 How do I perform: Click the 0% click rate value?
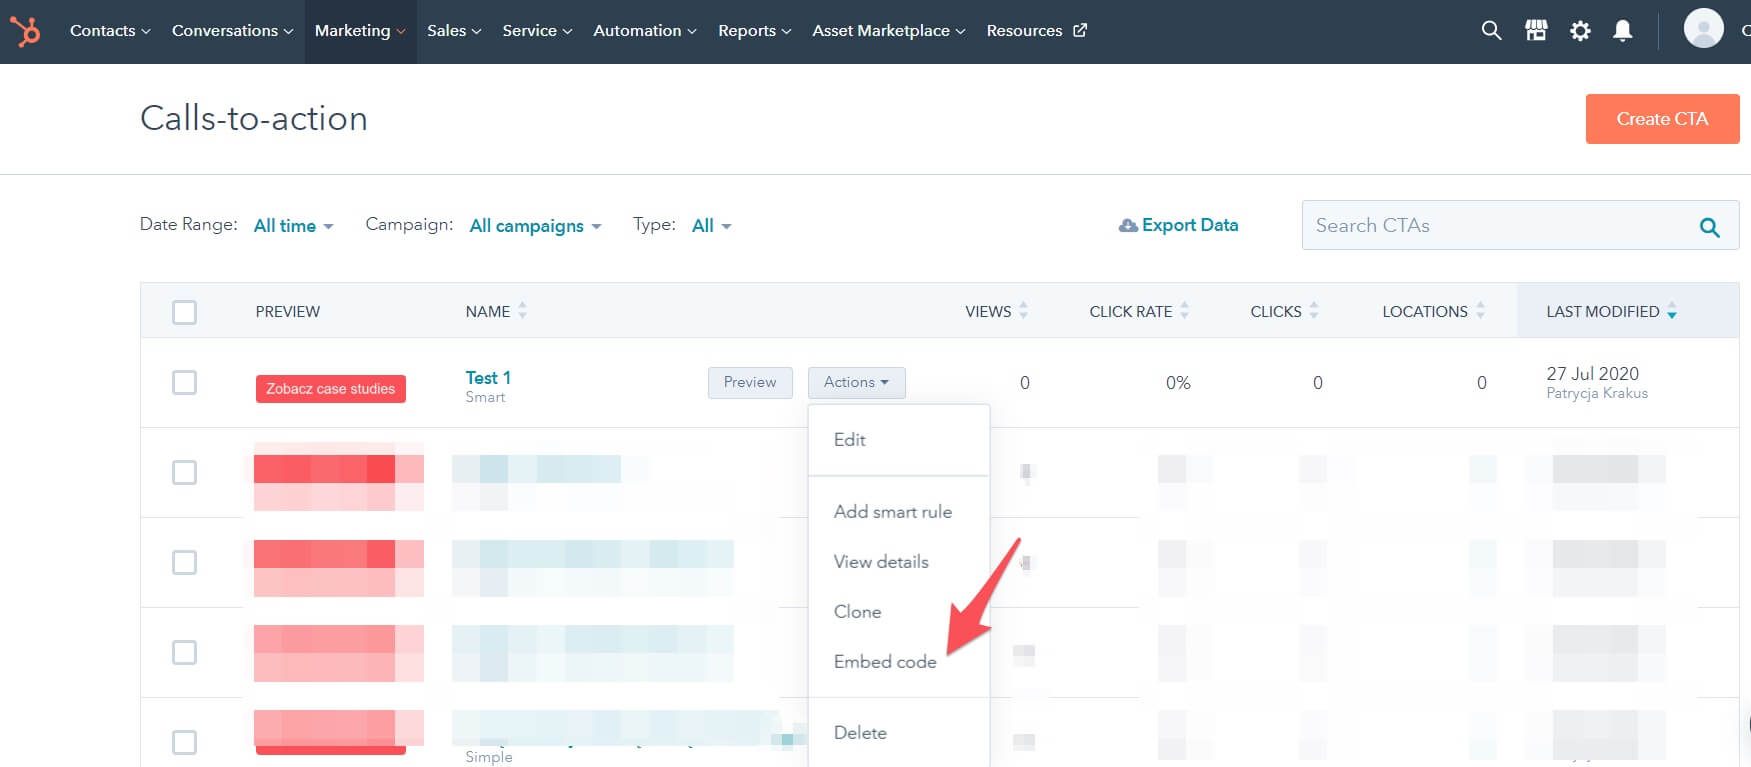coord(1178,383)
